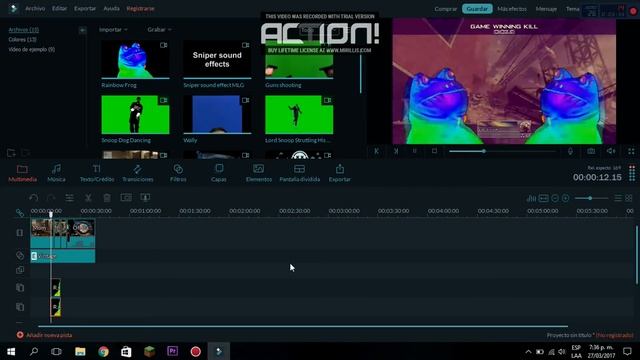Click the preview progress slider
This screenshot has width=640, height=360.
502,151
